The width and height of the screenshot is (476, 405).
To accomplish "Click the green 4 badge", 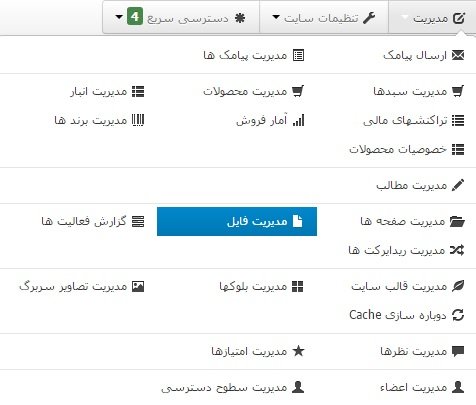I will (135, 16).
